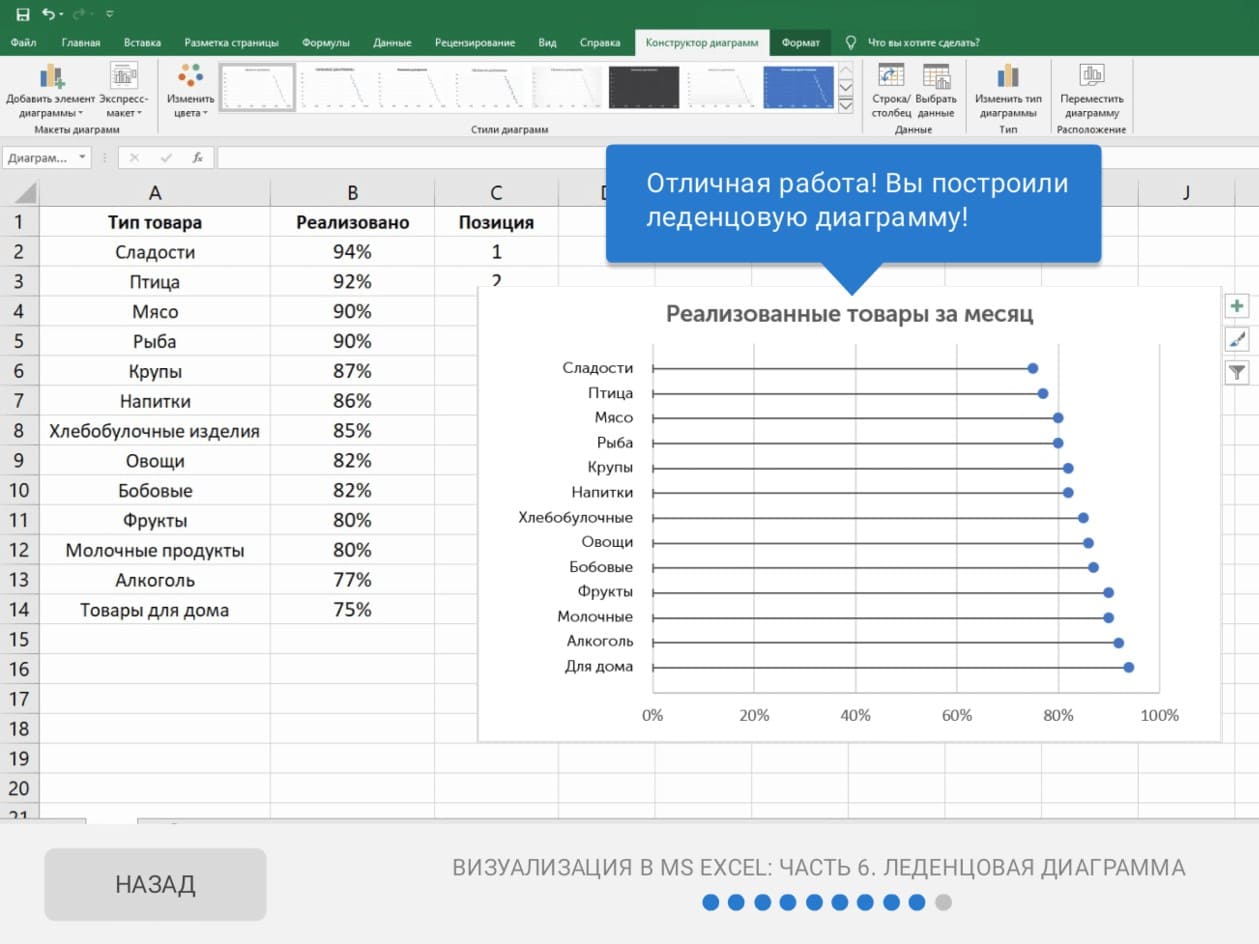Select the first chart style thumbnail
Image resolution: width=1259 pixels, height=944 pixels.
tap(257, 87)
